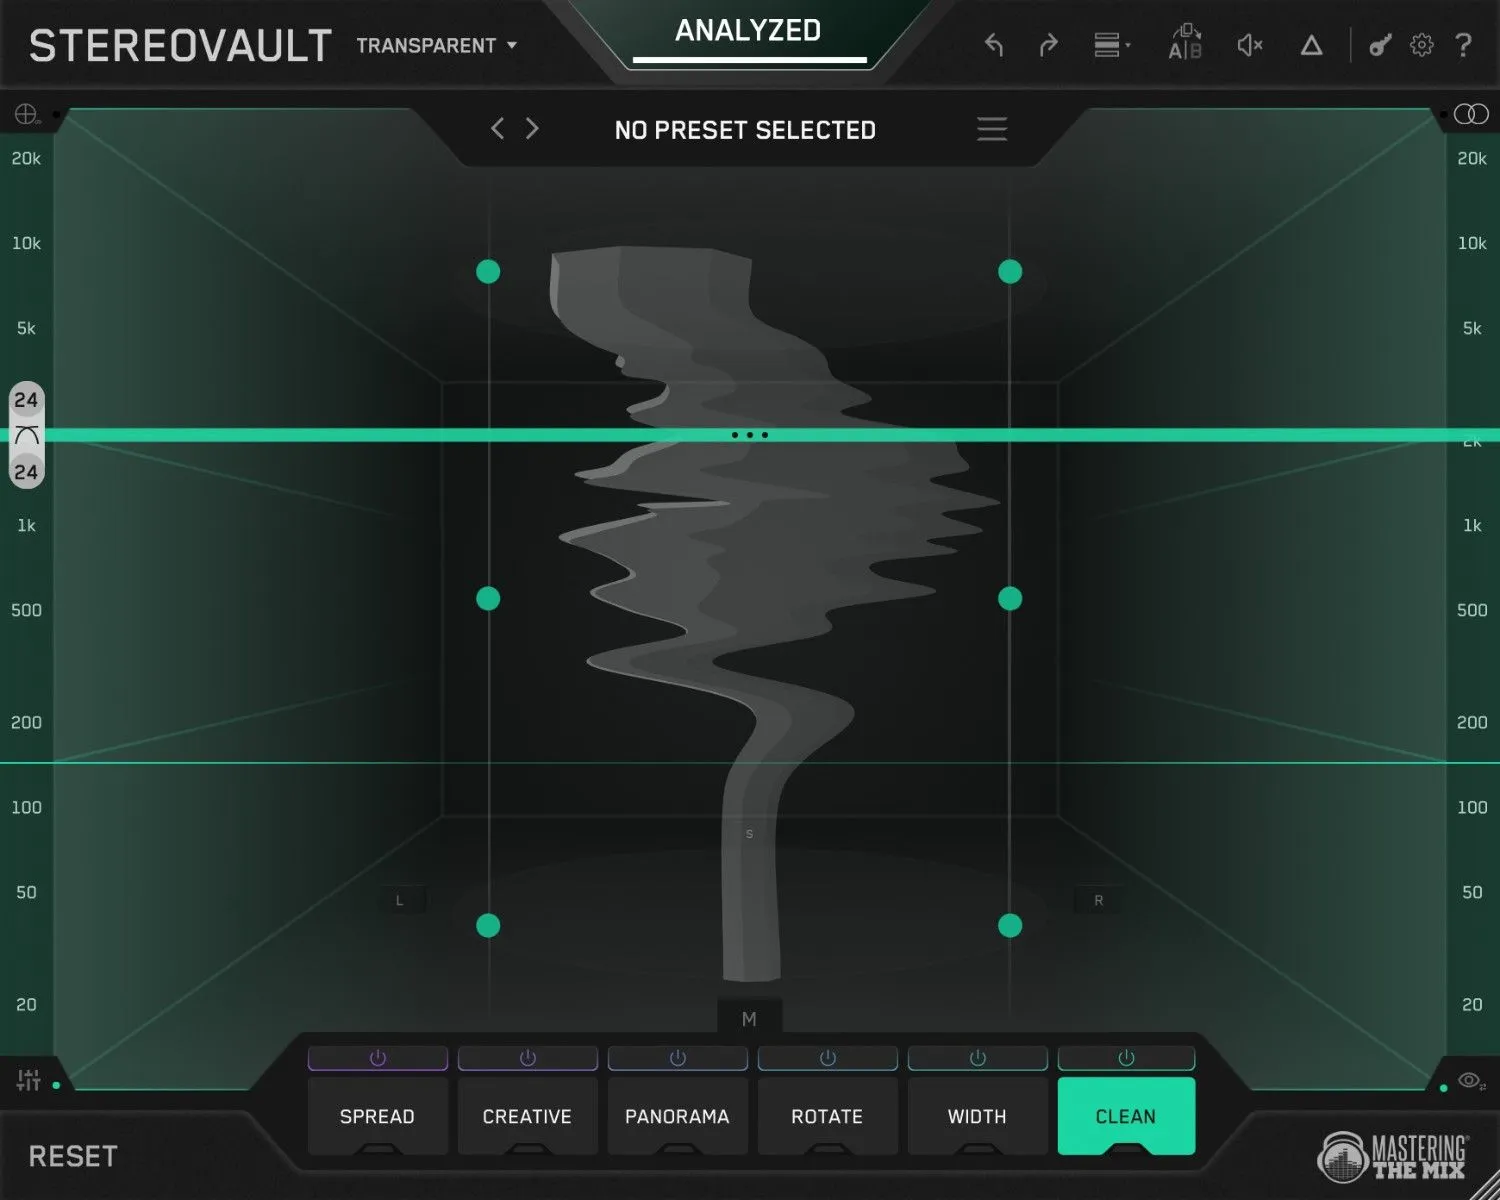Toggle the CLEAN power button
Viewport: 1500px width, 1200px height.
(1126, 1058)
